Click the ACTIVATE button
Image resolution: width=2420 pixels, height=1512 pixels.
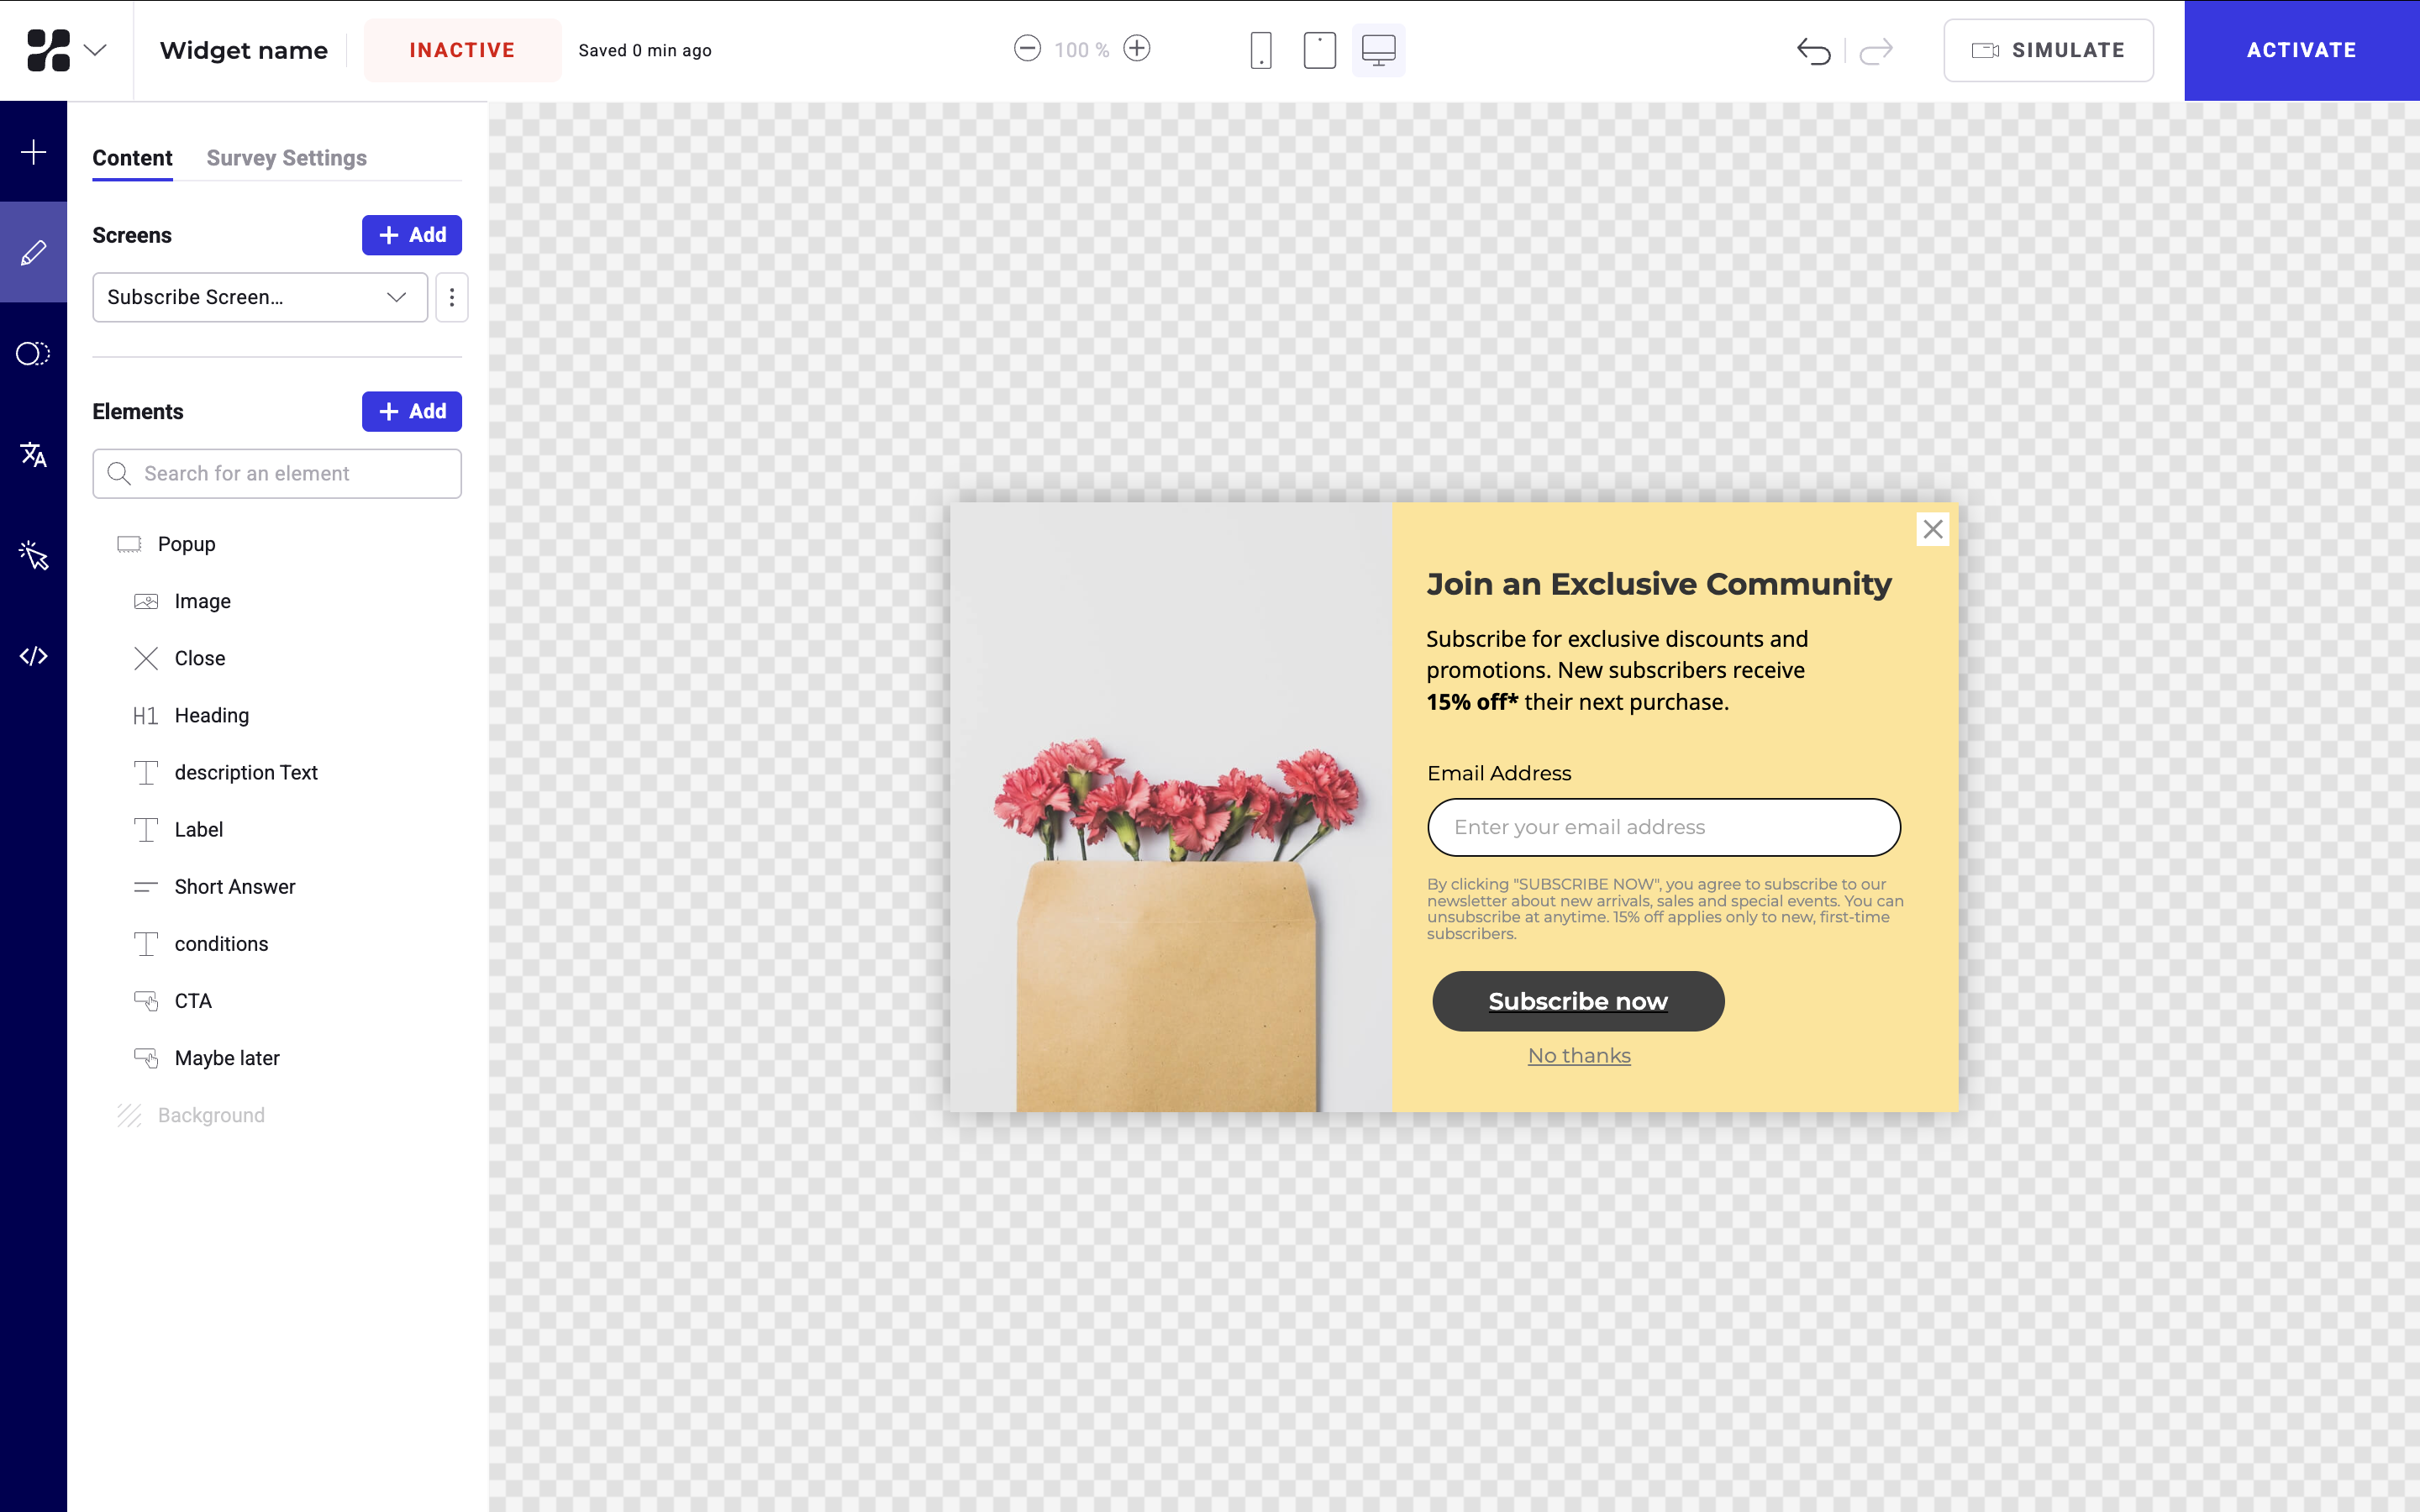pyautogui.click(x=2301, y=50)
